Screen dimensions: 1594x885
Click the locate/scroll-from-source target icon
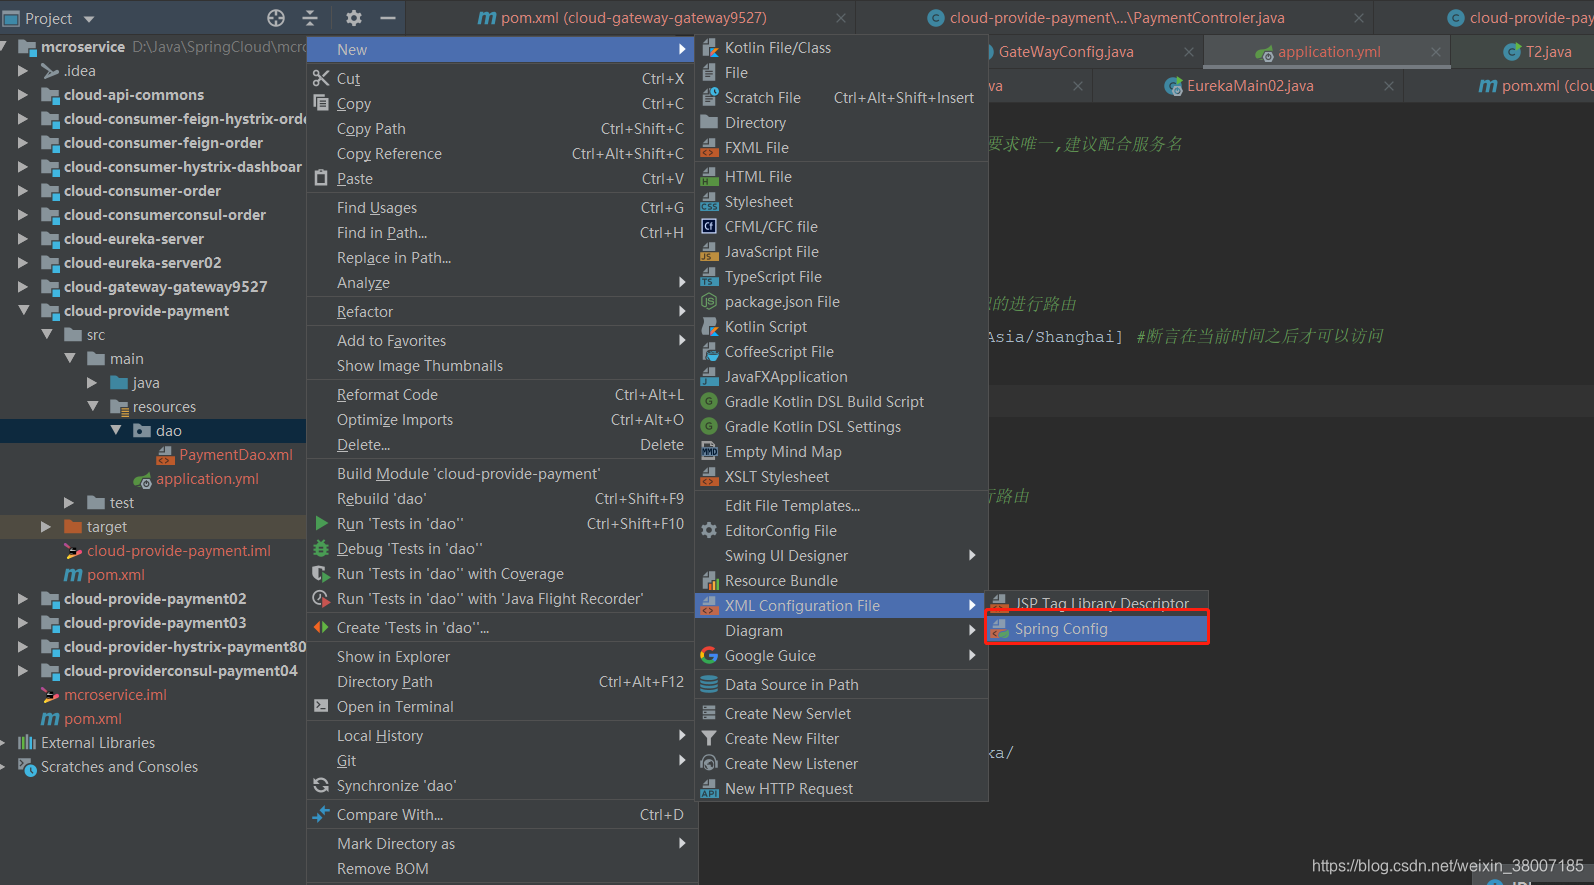point(276,18)
